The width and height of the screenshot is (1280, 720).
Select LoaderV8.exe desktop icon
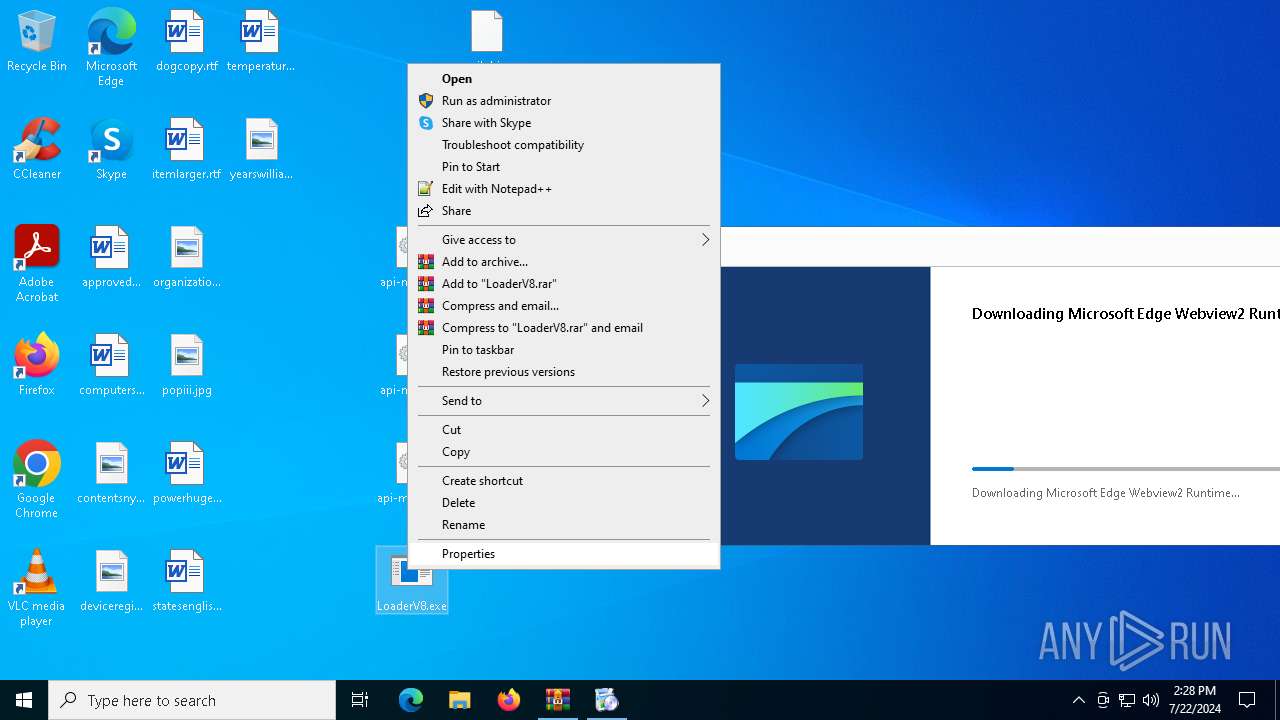point(412,581)
